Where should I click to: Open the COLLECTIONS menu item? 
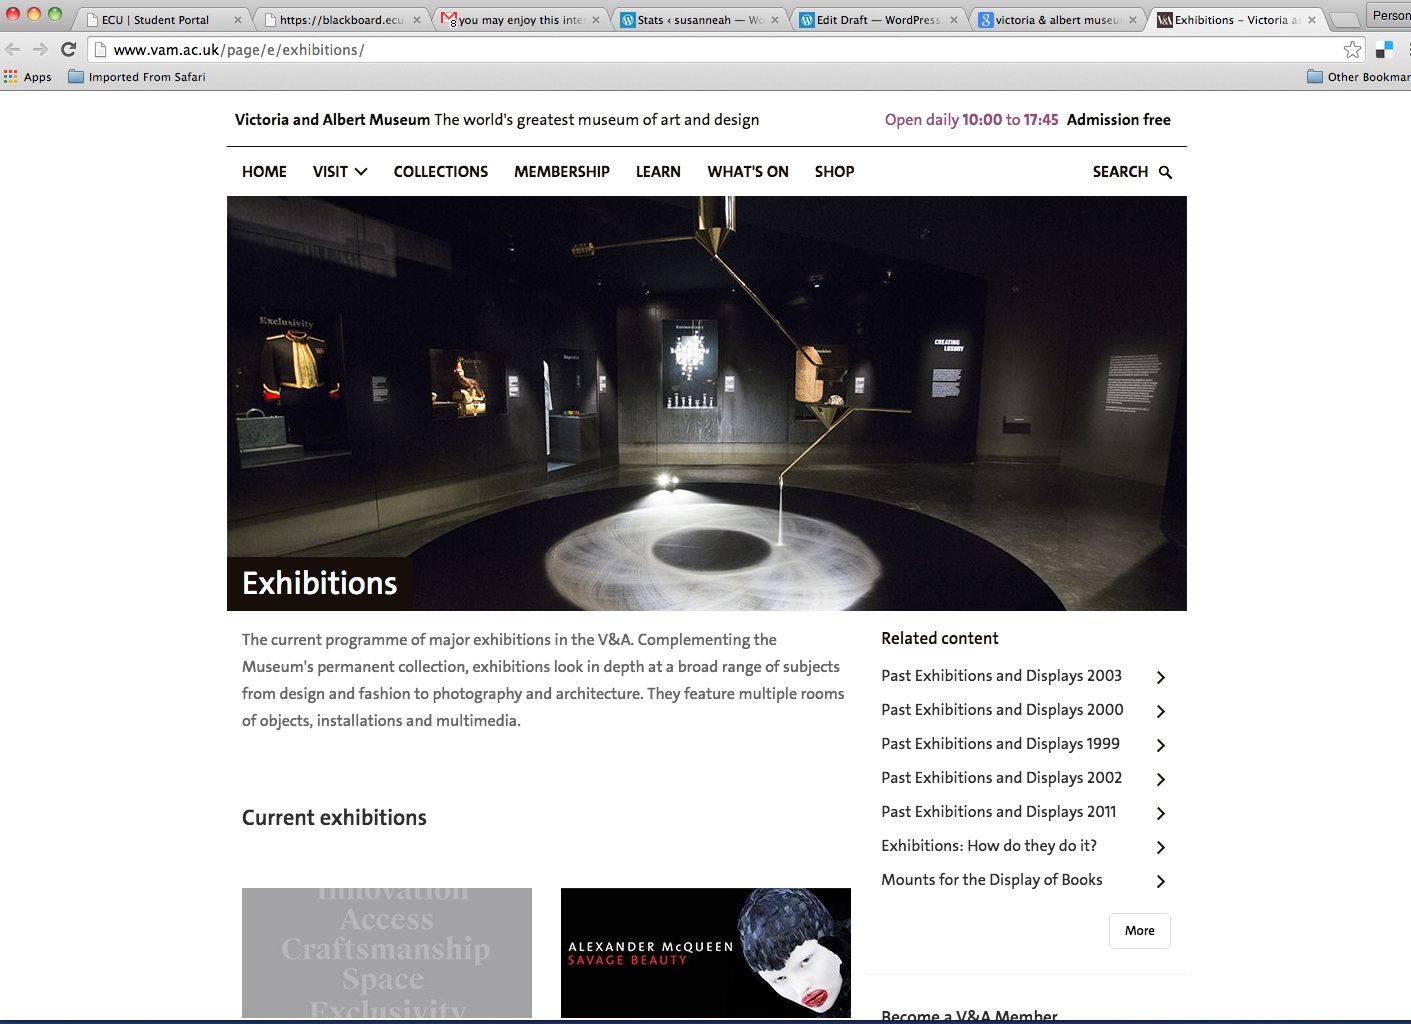point(441,172)
